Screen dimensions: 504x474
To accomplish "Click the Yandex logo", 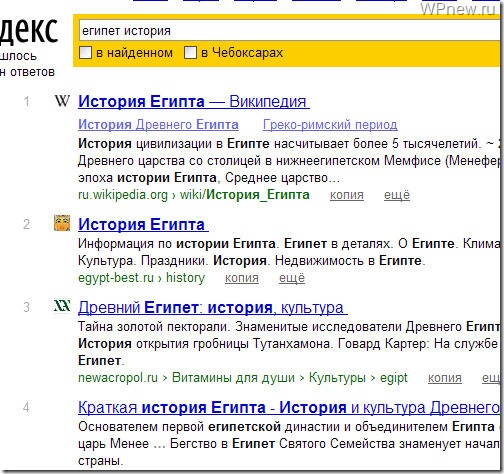I will (x=28, y=31).
